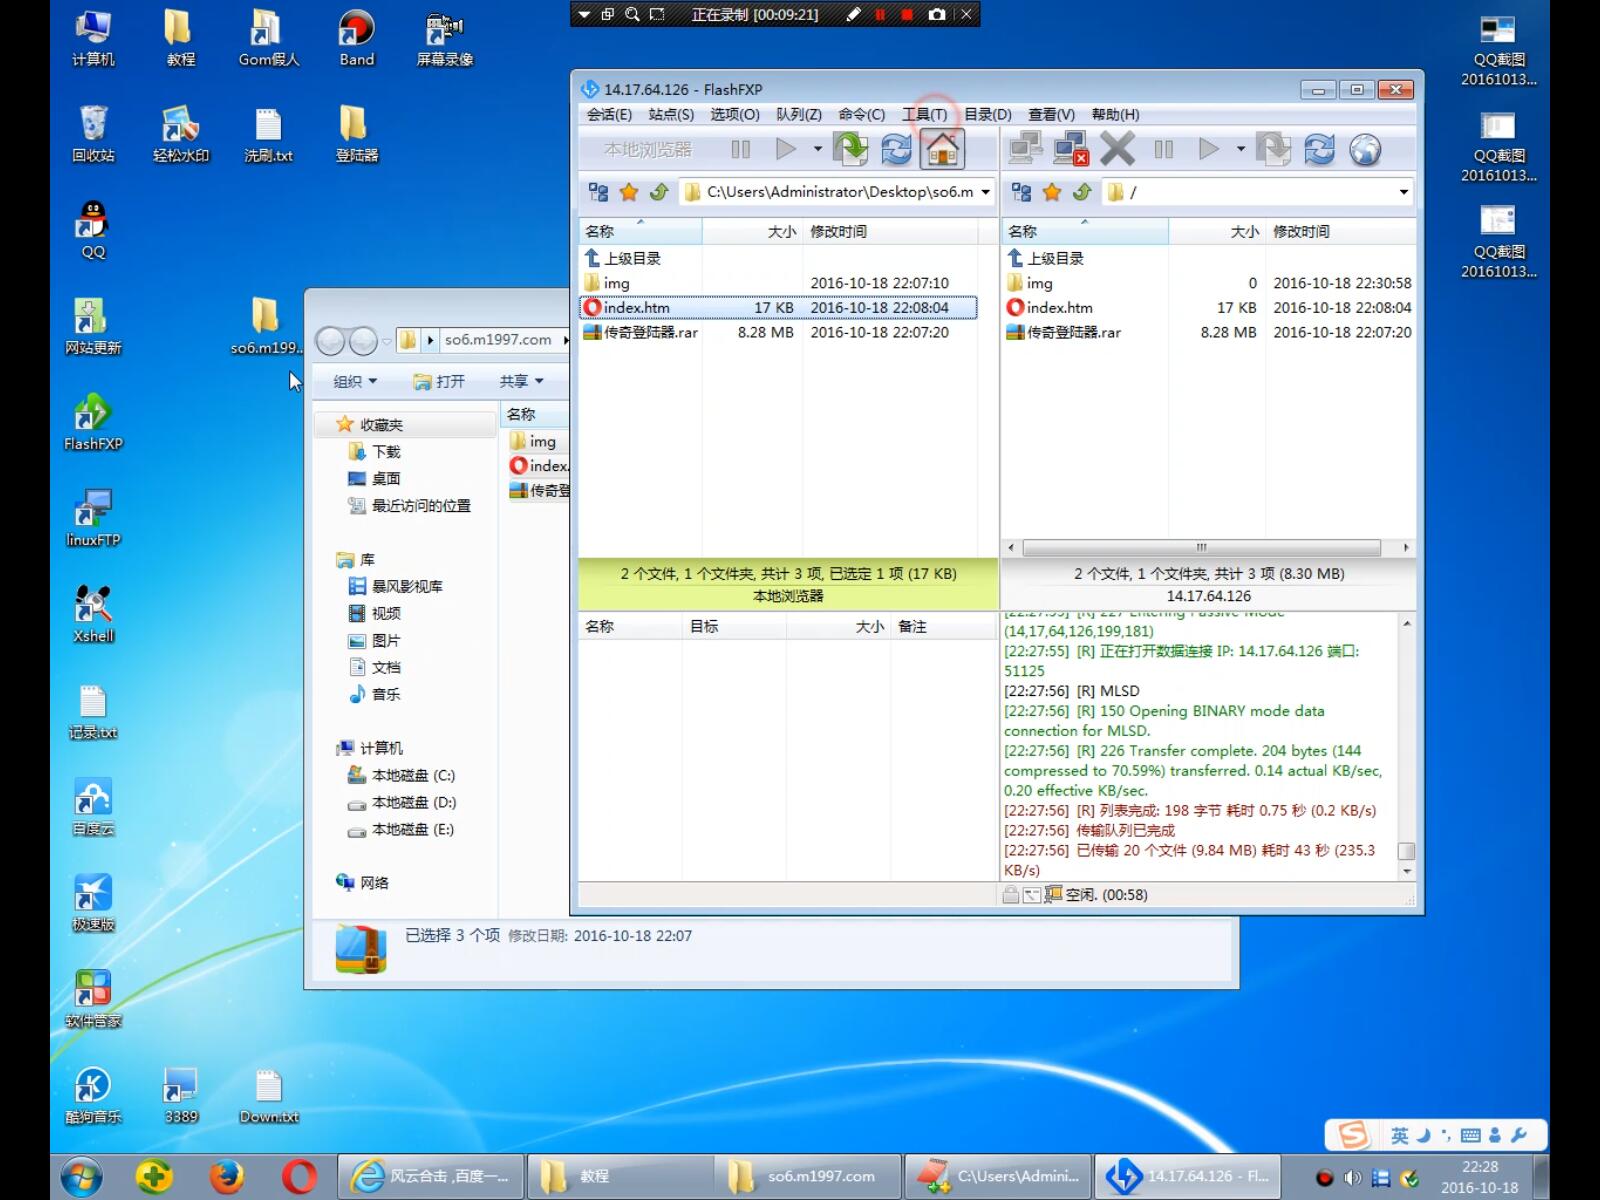Image resolution: width=1600 pixels, height=1200 pixels.
Task: Expand local path dropdown
Action: tap(985, 192)
